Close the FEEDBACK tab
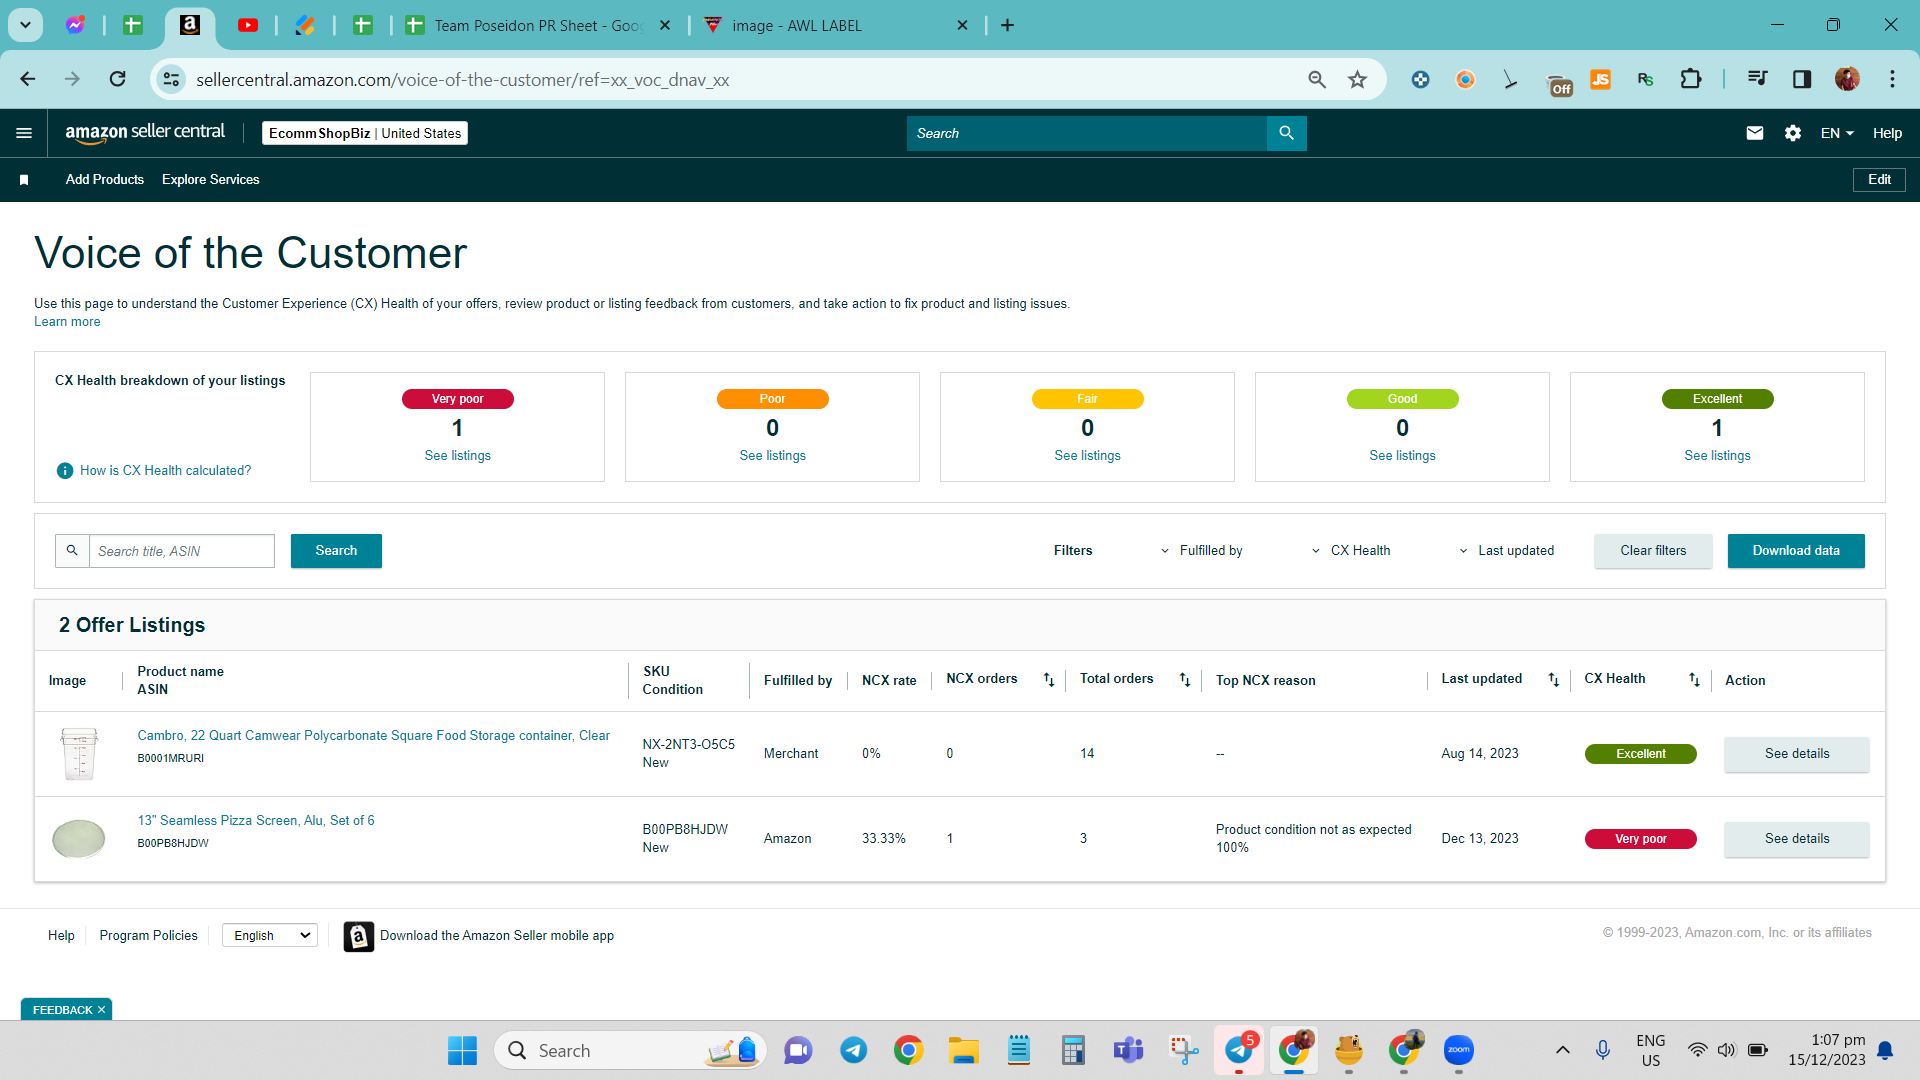Viewport: 1920px width, 1080px height. click(x=102, y=1010)
